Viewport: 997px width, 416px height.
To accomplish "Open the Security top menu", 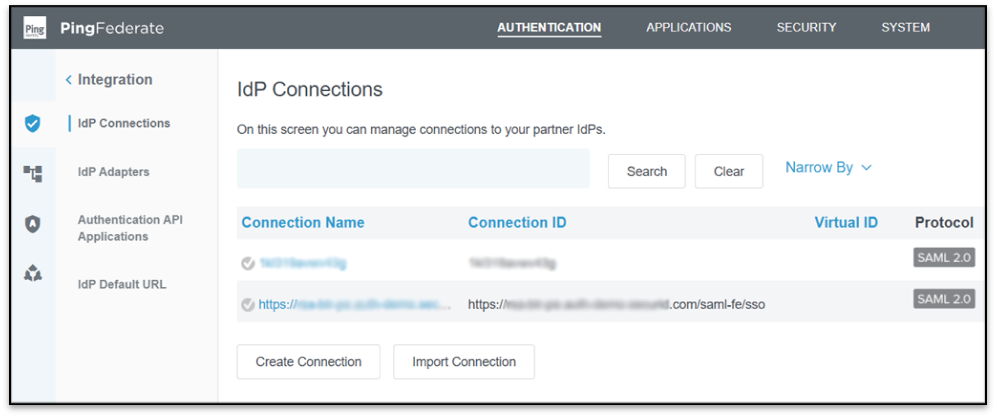I will click(x=806, y=28).
